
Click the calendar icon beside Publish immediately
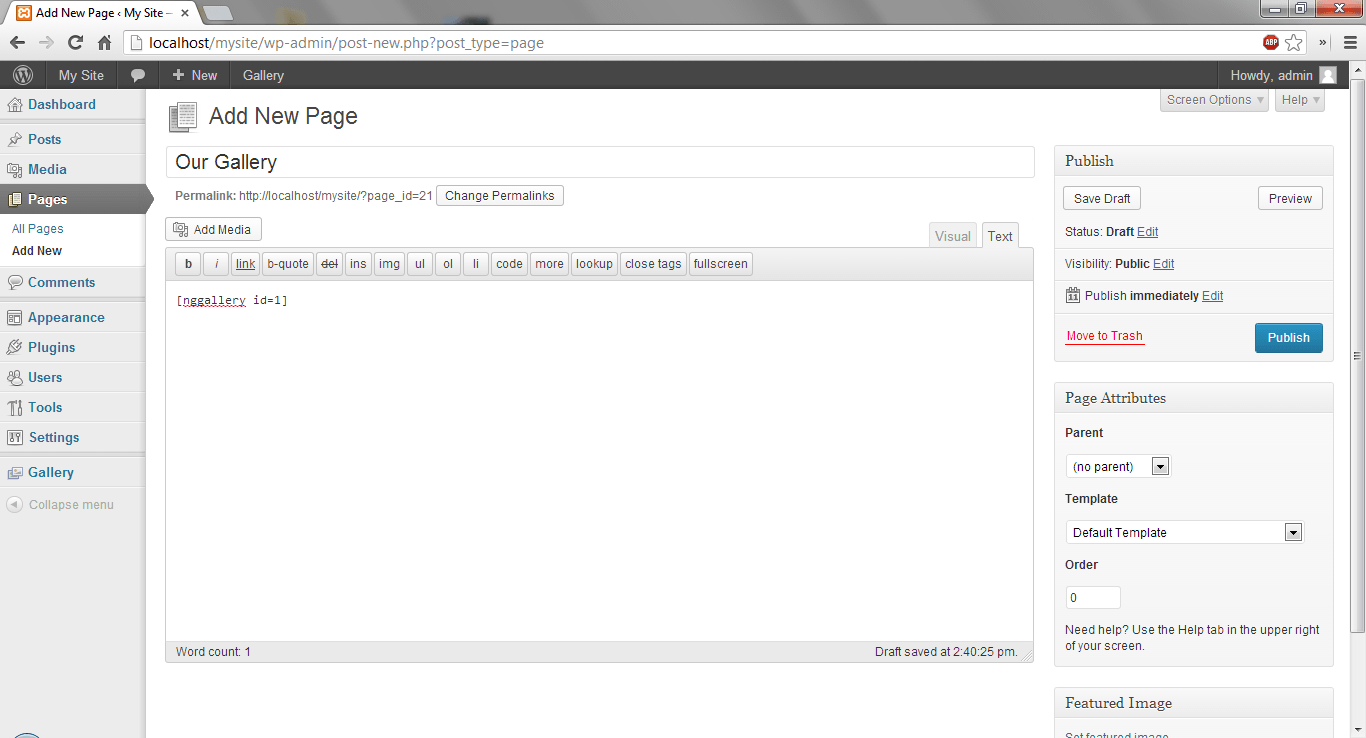pos(1073,295)
